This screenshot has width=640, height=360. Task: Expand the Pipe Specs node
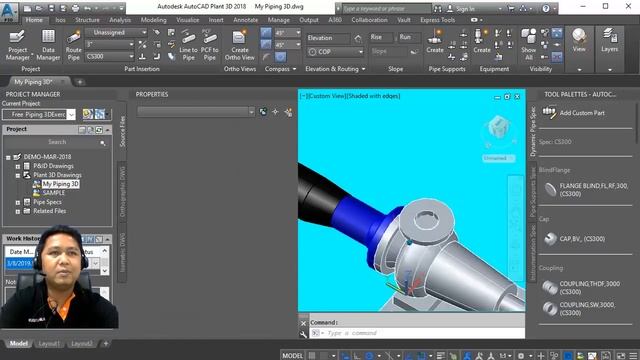point(18,202)
